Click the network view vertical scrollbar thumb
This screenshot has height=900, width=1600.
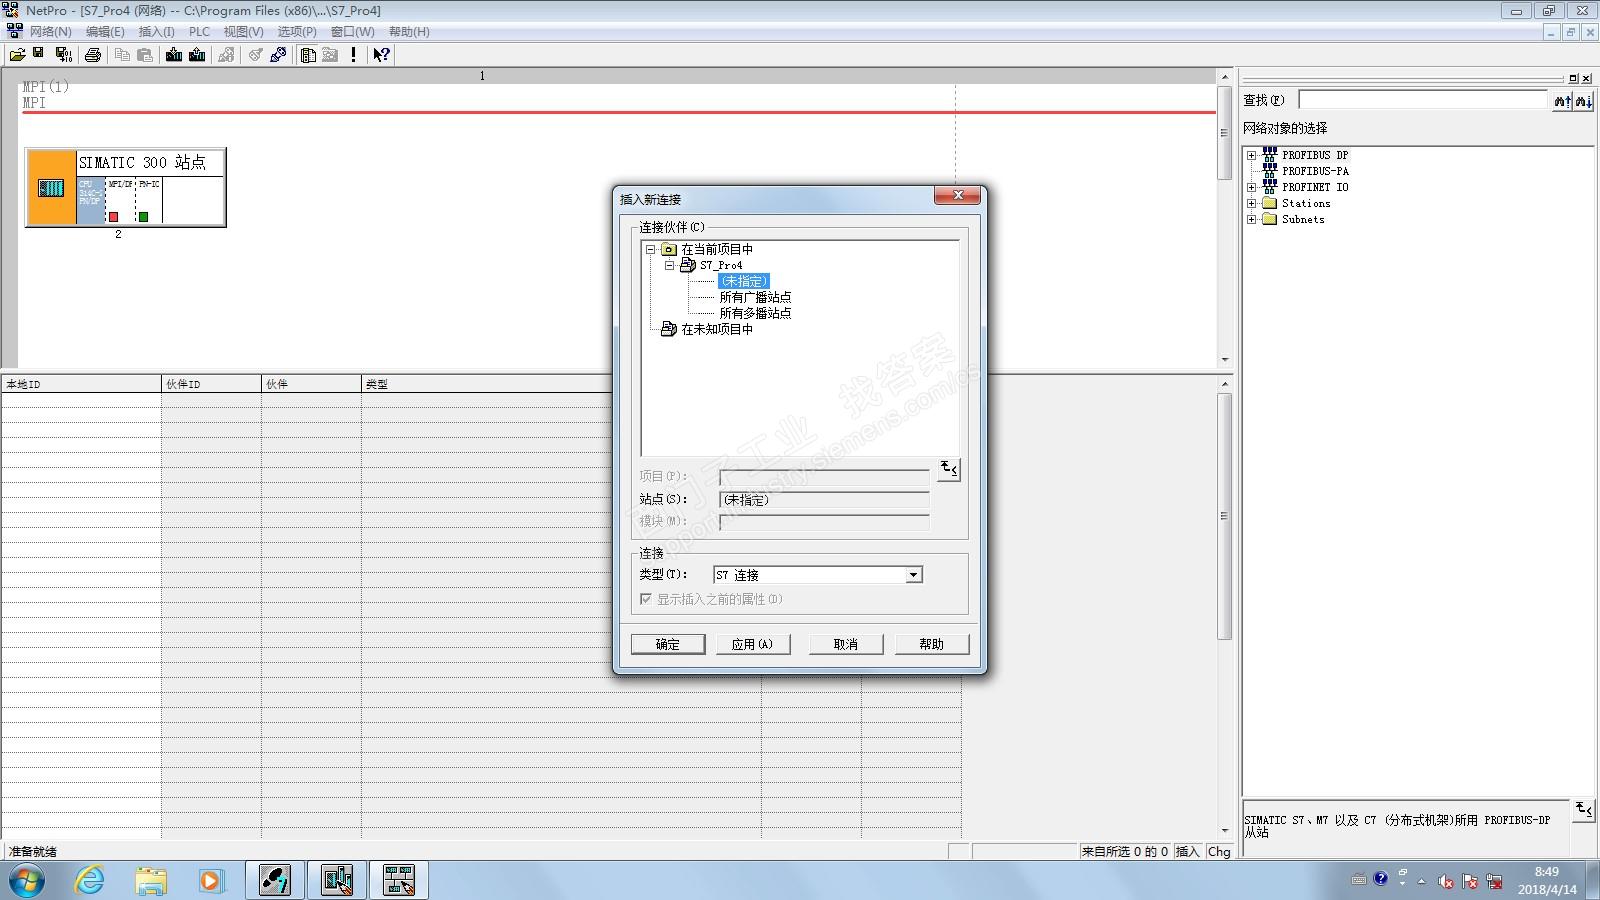tap(1224, 132)
